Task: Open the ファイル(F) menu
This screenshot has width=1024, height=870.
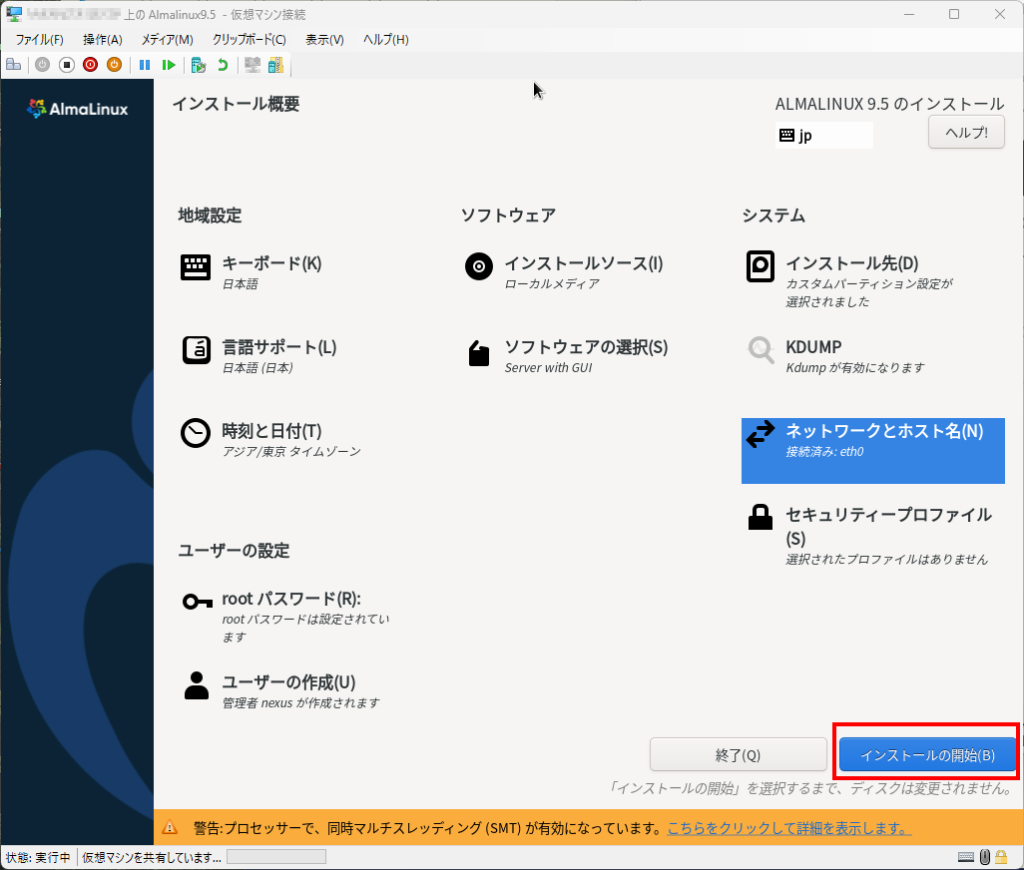Action: (39, 39)
